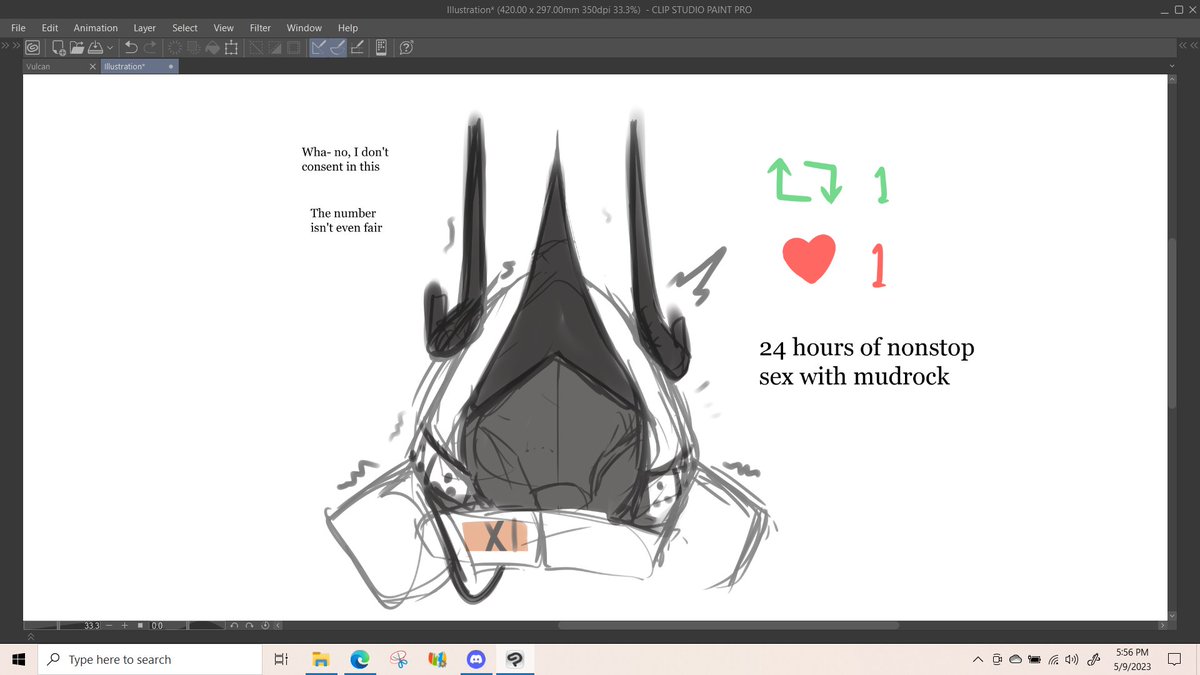Open the Layer menu
The image size is (1200, 675).
145,28
